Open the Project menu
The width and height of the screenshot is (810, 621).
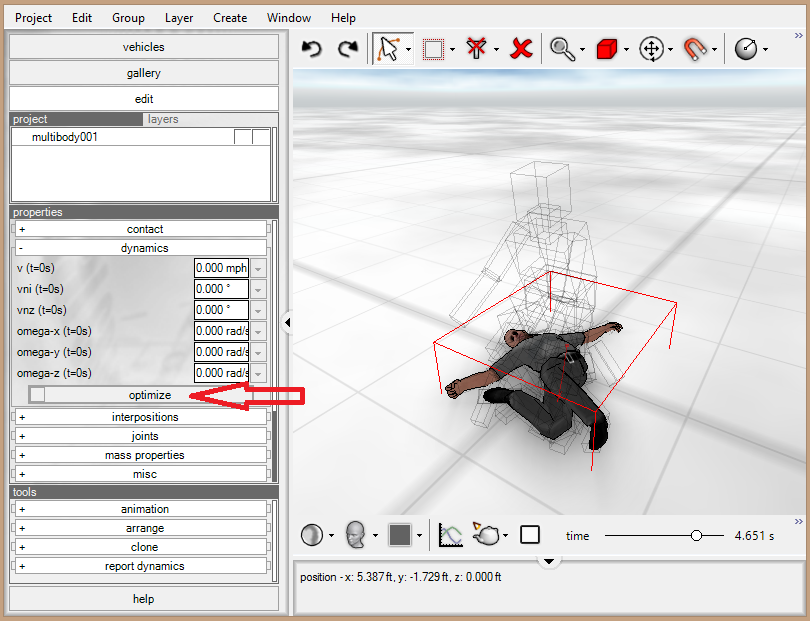(x=33, y=18)
